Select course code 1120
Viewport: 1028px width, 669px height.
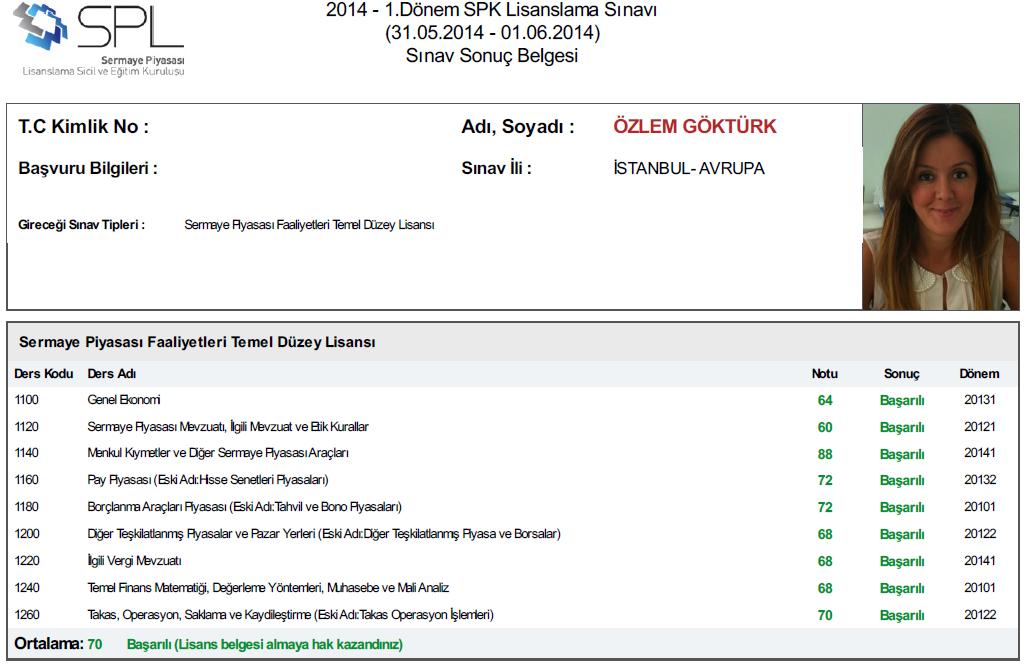[x=27, y=427]
